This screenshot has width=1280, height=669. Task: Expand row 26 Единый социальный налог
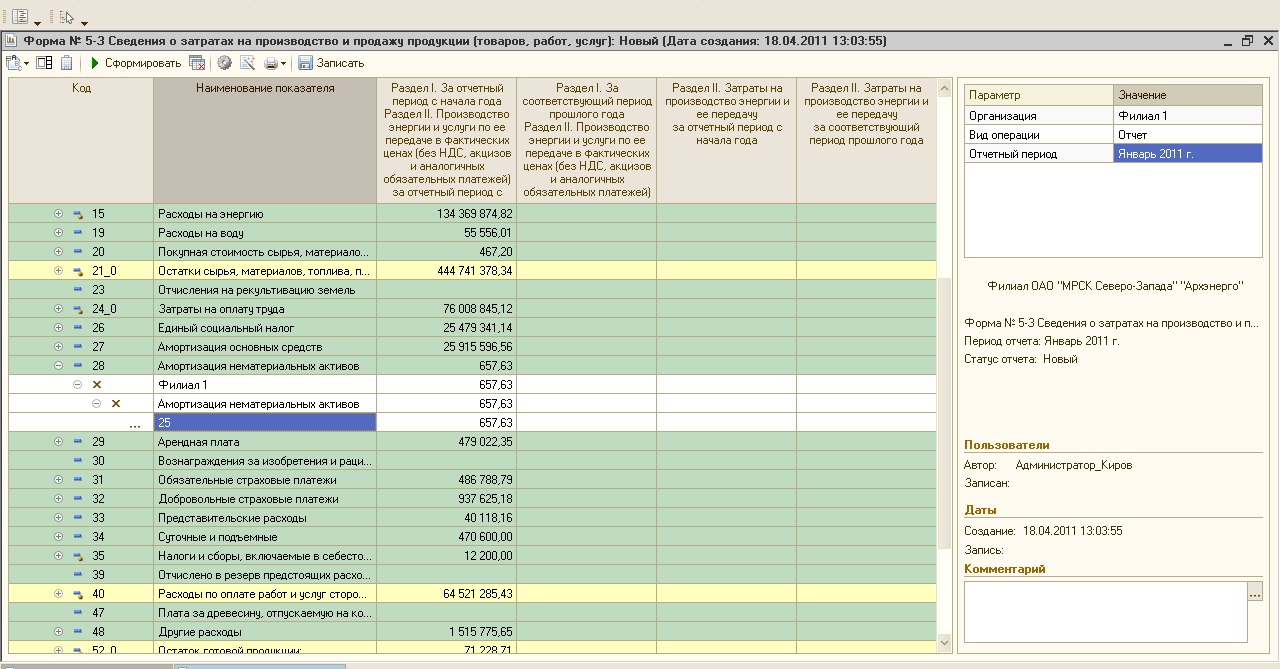click(59, 328)
